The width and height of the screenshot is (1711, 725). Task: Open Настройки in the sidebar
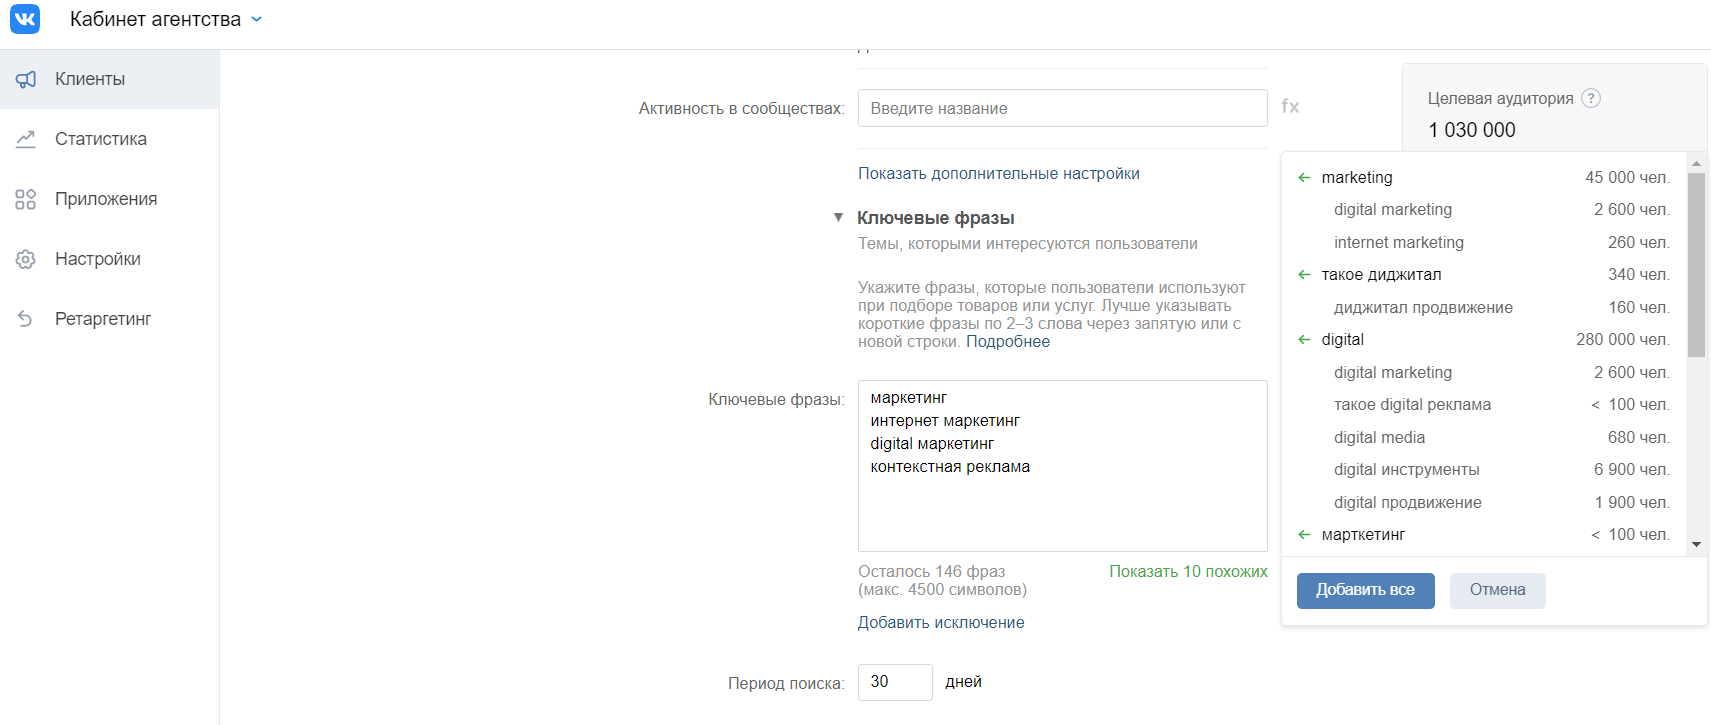[x=109, y=259]
